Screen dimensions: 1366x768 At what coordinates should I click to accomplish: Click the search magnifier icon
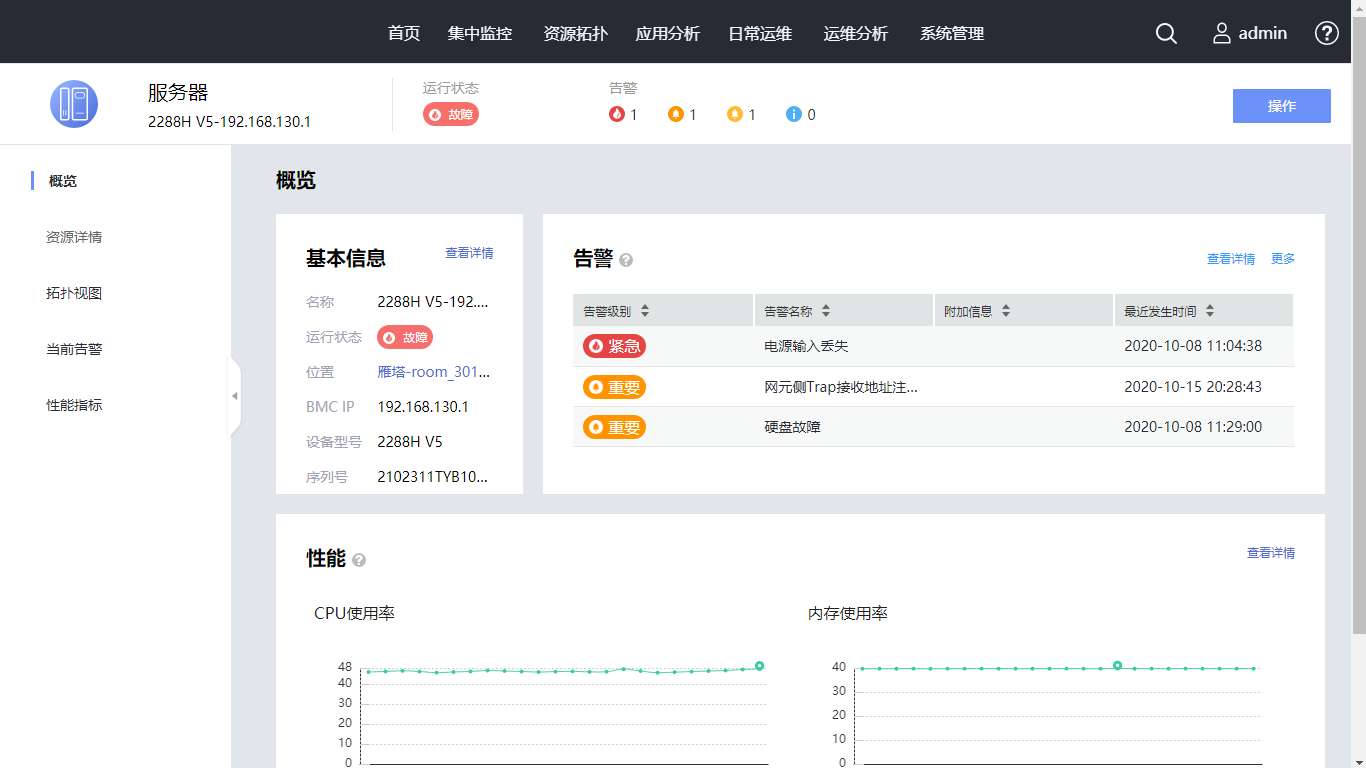pyautogui.click(x=1166, y=33)
